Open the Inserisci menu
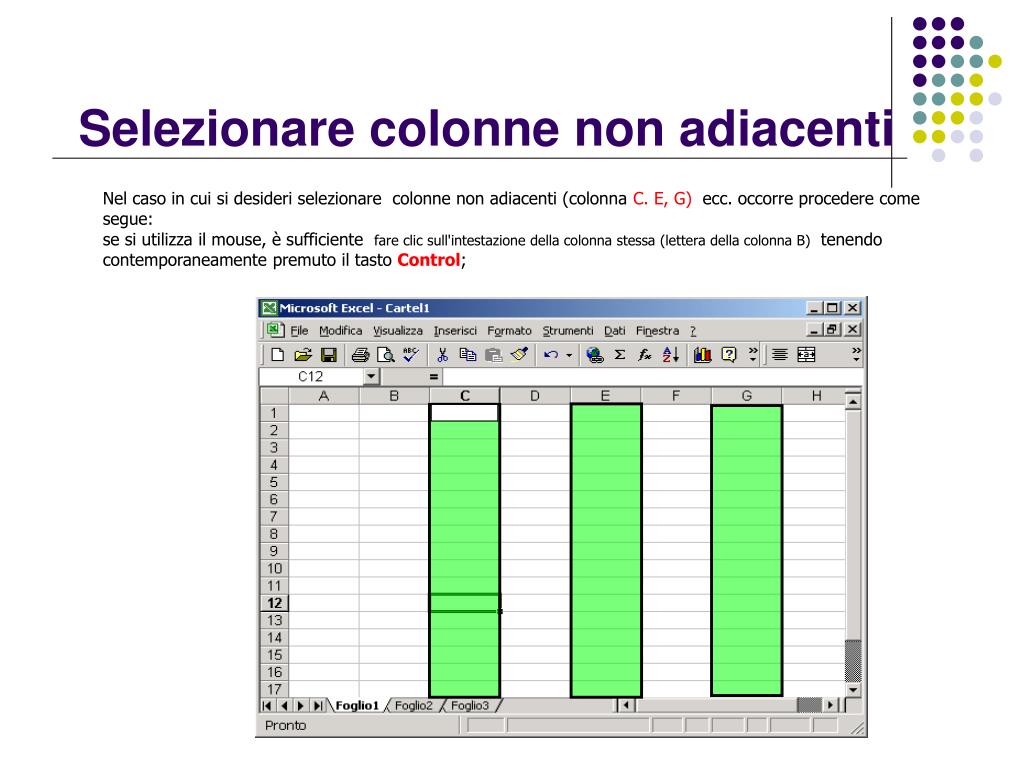This screenshot has width=1024, height=768. coord(455,330)
